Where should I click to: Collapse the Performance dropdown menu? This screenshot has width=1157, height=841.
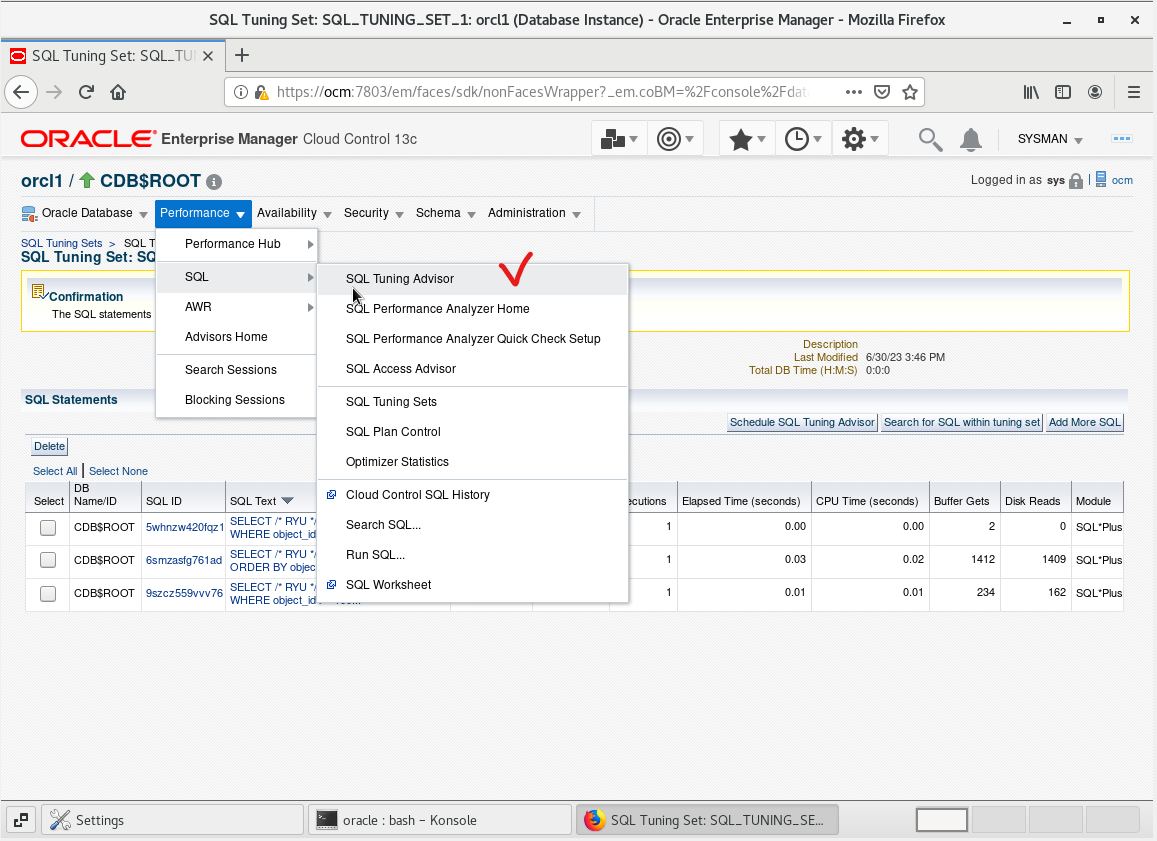[203, 213]
